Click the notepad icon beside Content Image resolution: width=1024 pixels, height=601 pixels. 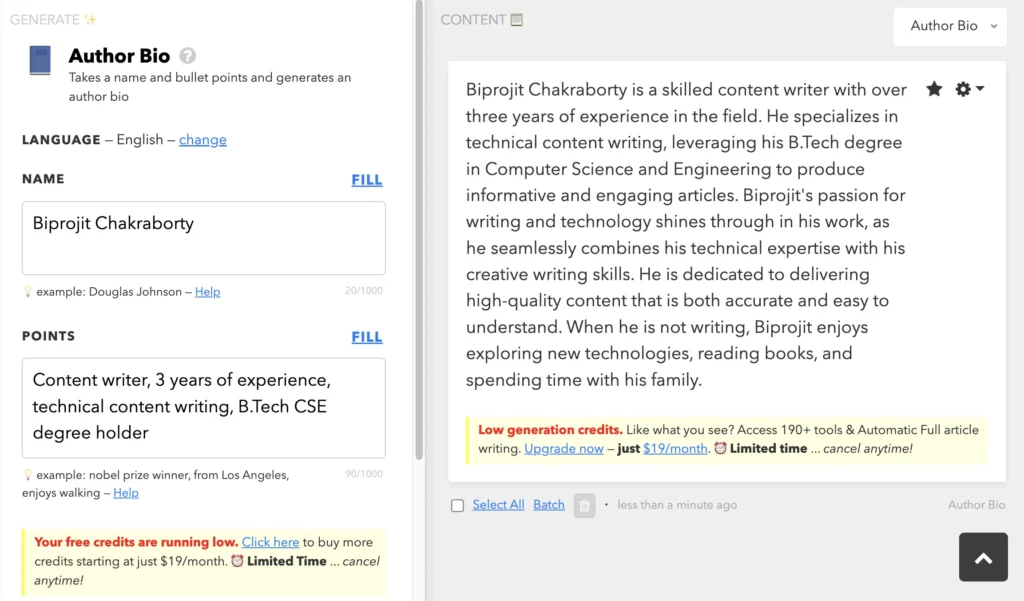[516, 19]
